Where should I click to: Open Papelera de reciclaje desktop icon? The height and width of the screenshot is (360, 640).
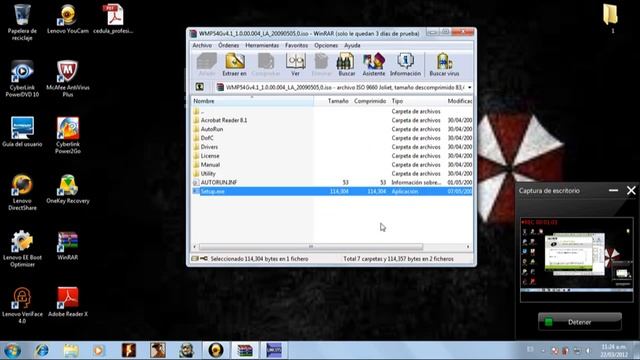click(x=22, y=22)
